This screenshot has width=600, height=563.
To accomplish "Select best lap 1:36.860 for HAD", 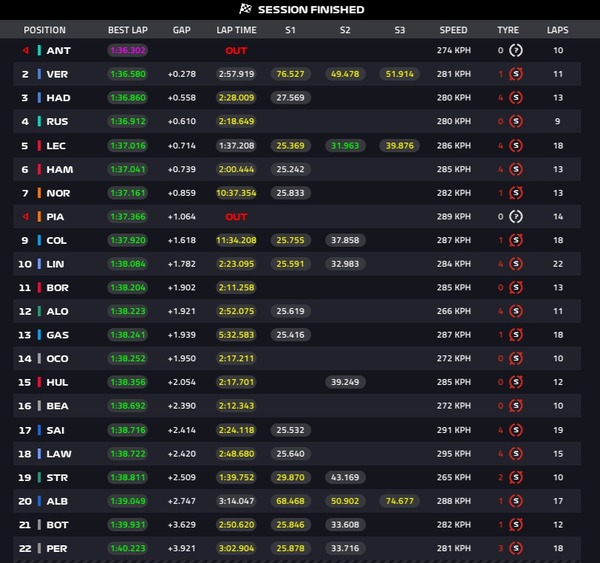I will pyautogui.click(x=128, y=98).
